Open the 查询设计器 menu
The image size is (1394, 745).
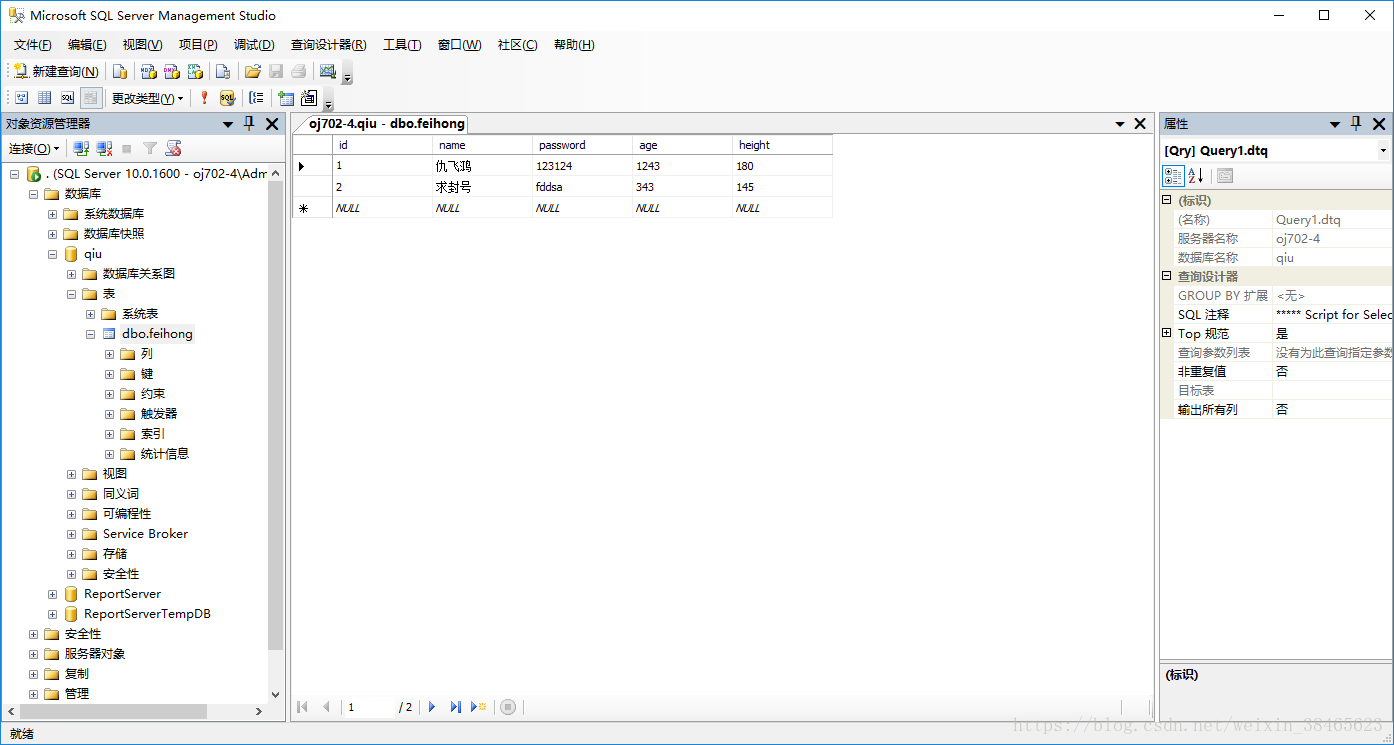tap(329, 45)
